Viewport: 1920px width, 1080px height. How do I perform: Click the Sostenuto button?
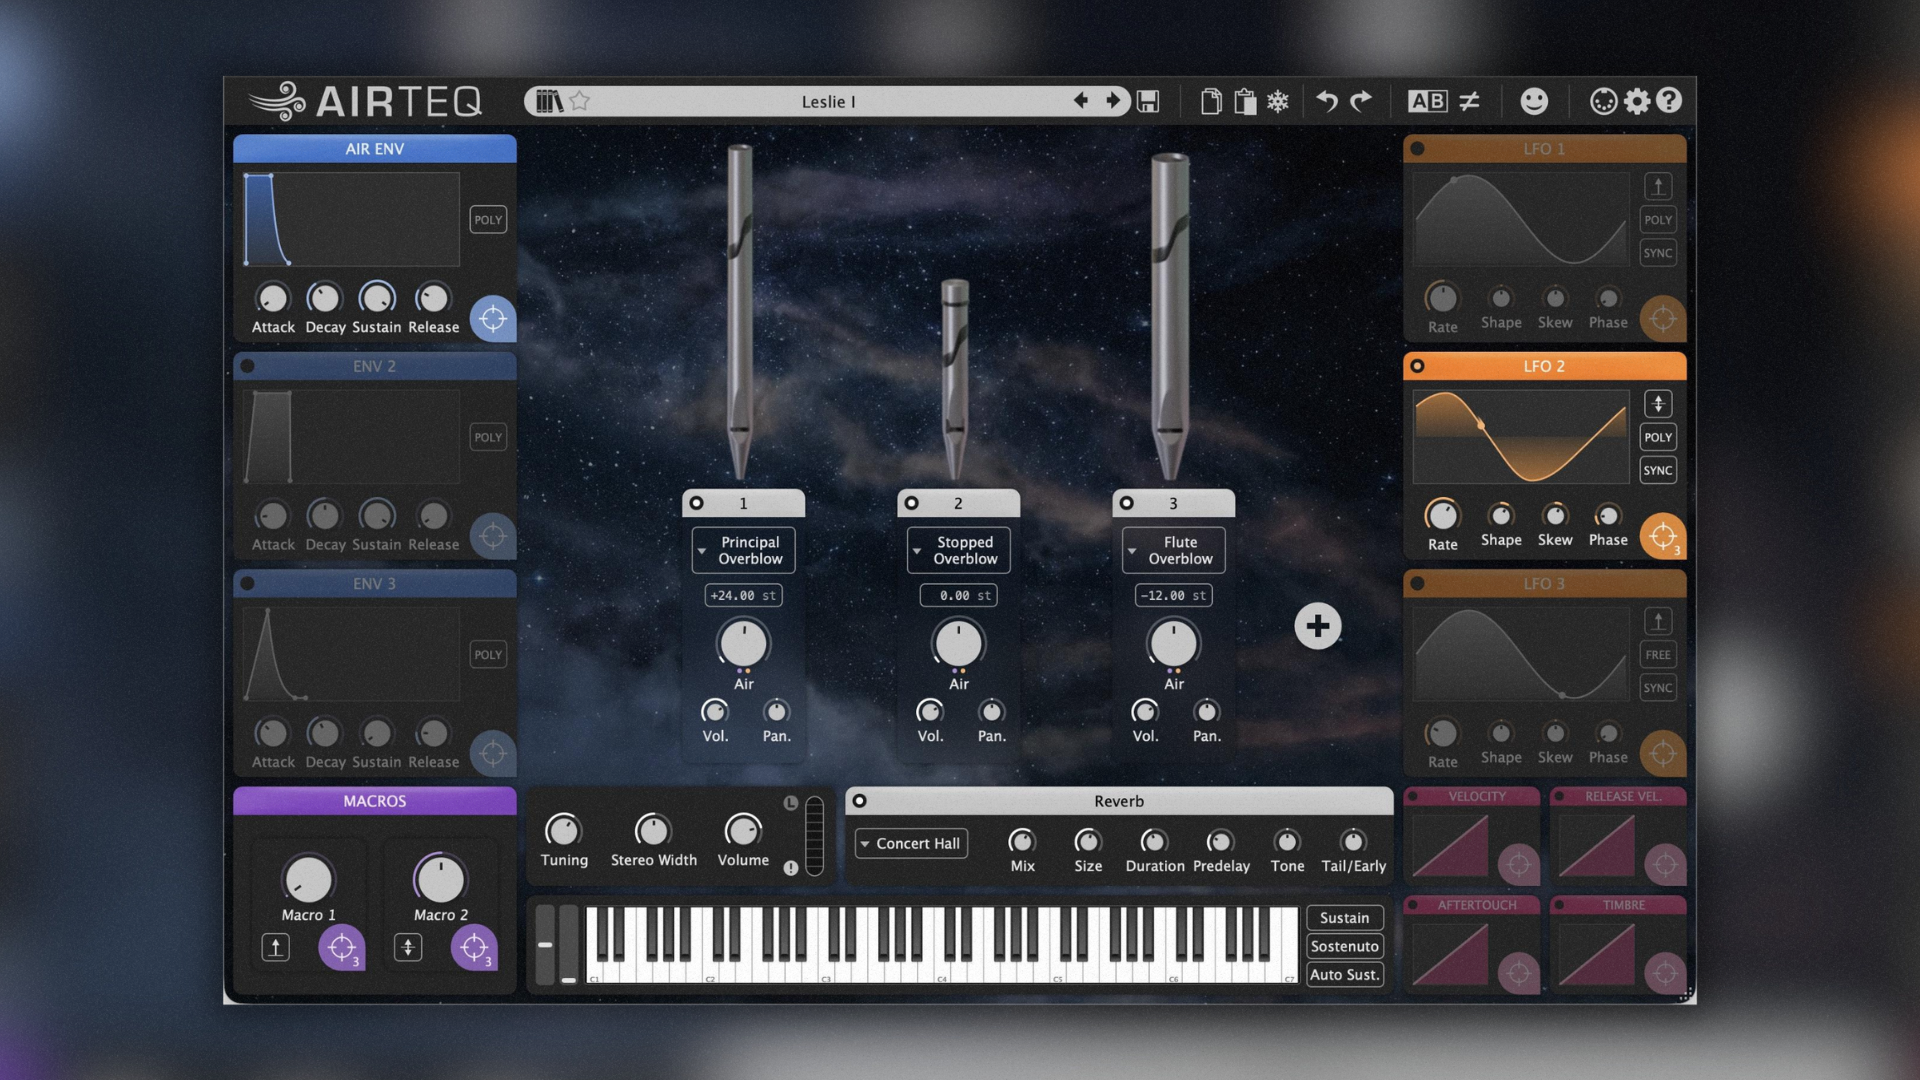[1345, 946]
